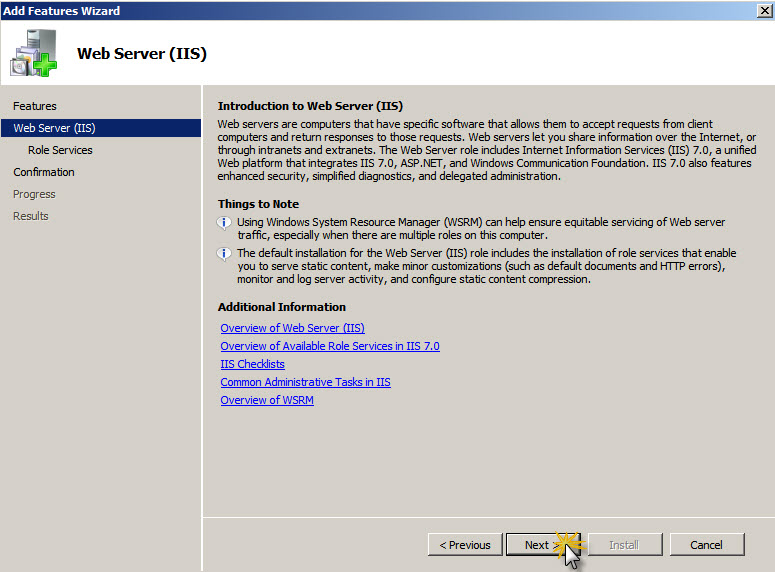This screenshot has width=775, height=572.
Task: Close the wizard with the X button
Action: (765, 10)
